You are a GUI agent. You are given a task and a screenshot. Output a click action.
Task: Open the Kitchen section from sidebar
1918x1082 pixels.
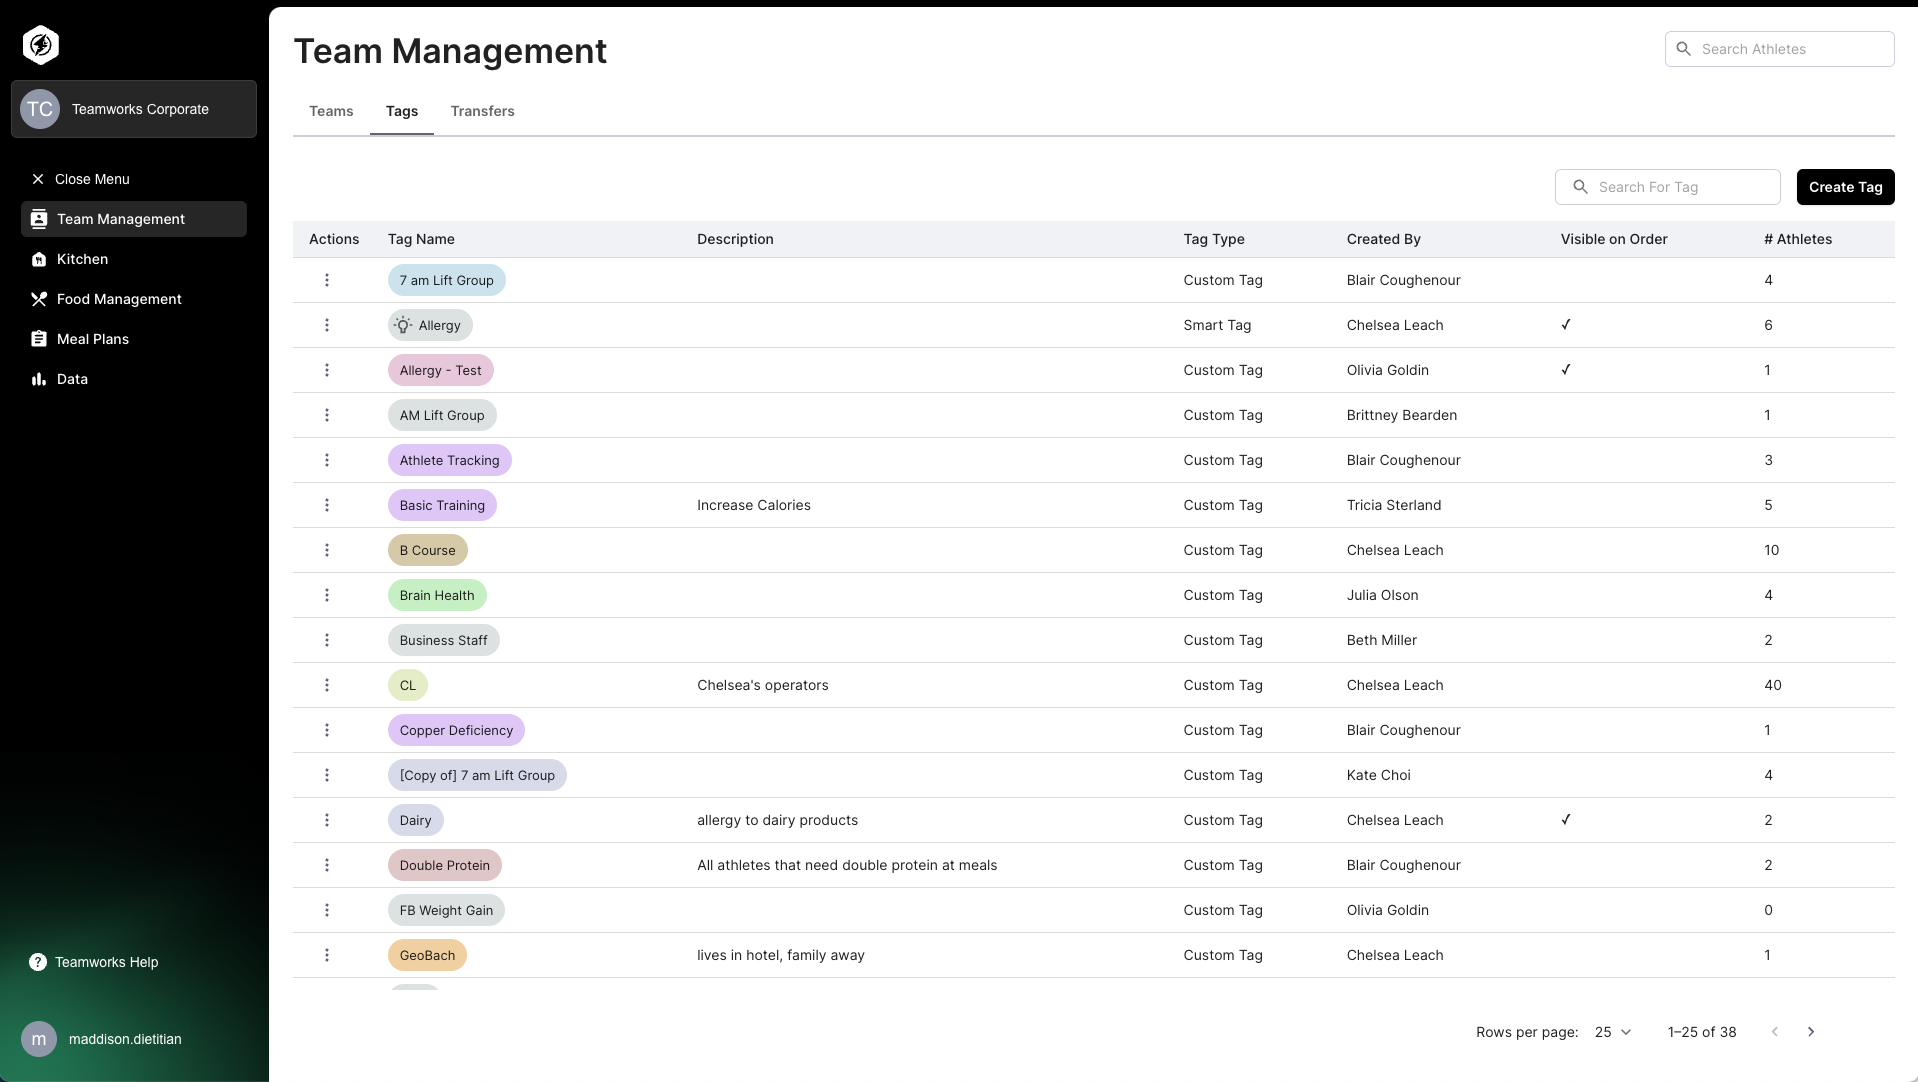[82, 258]
